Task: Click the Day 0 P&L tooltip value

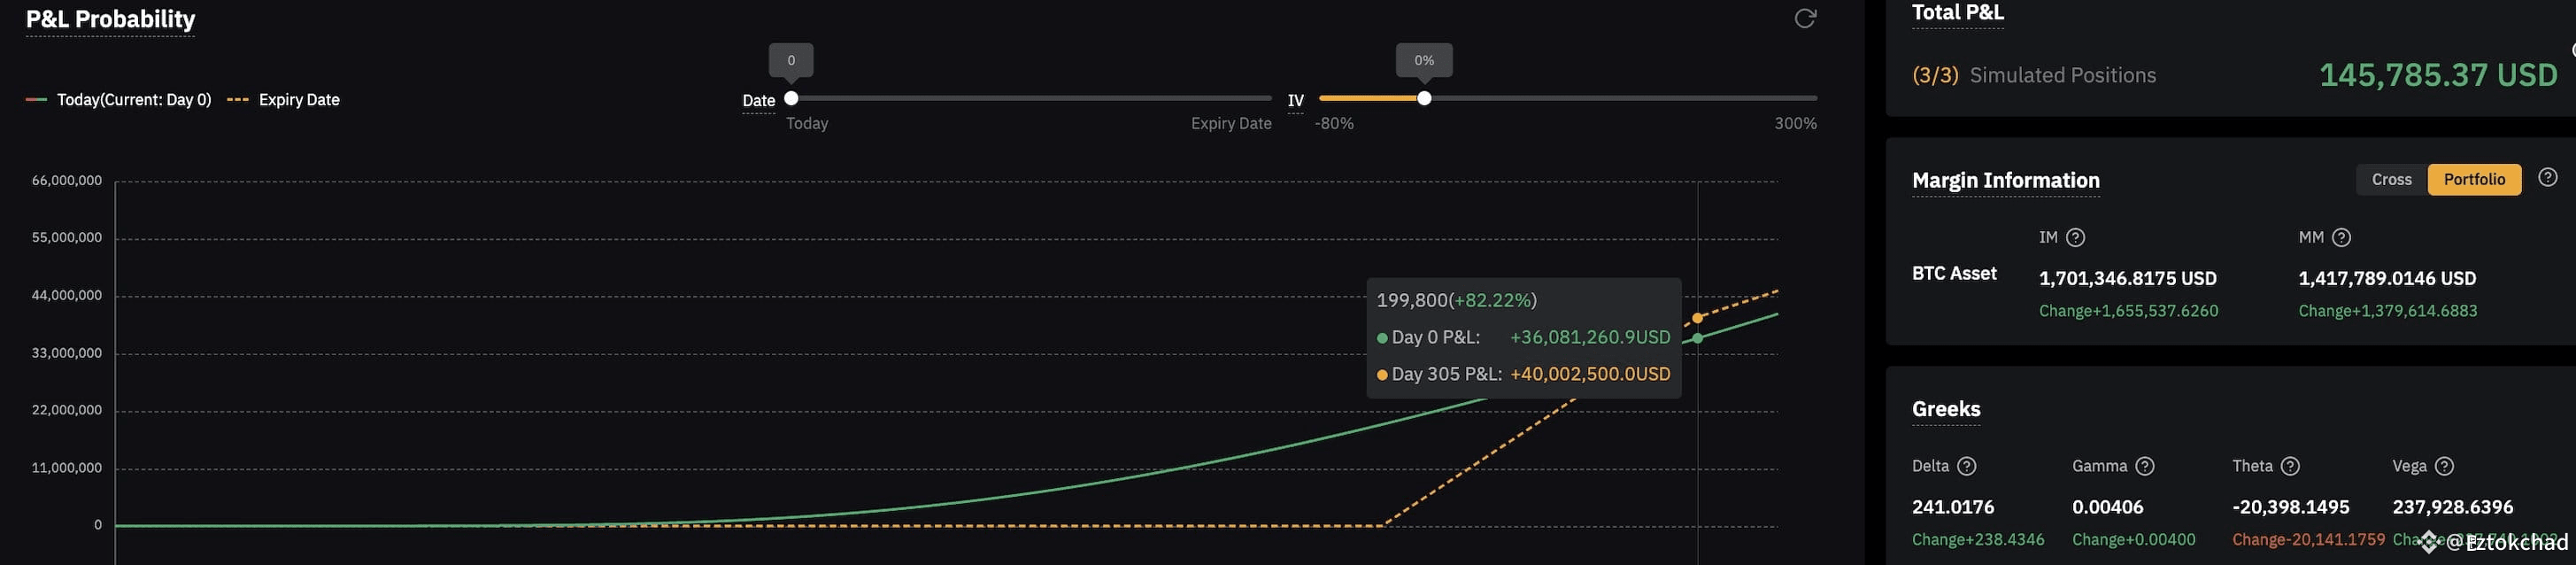Action: [x=1589, y=337]
